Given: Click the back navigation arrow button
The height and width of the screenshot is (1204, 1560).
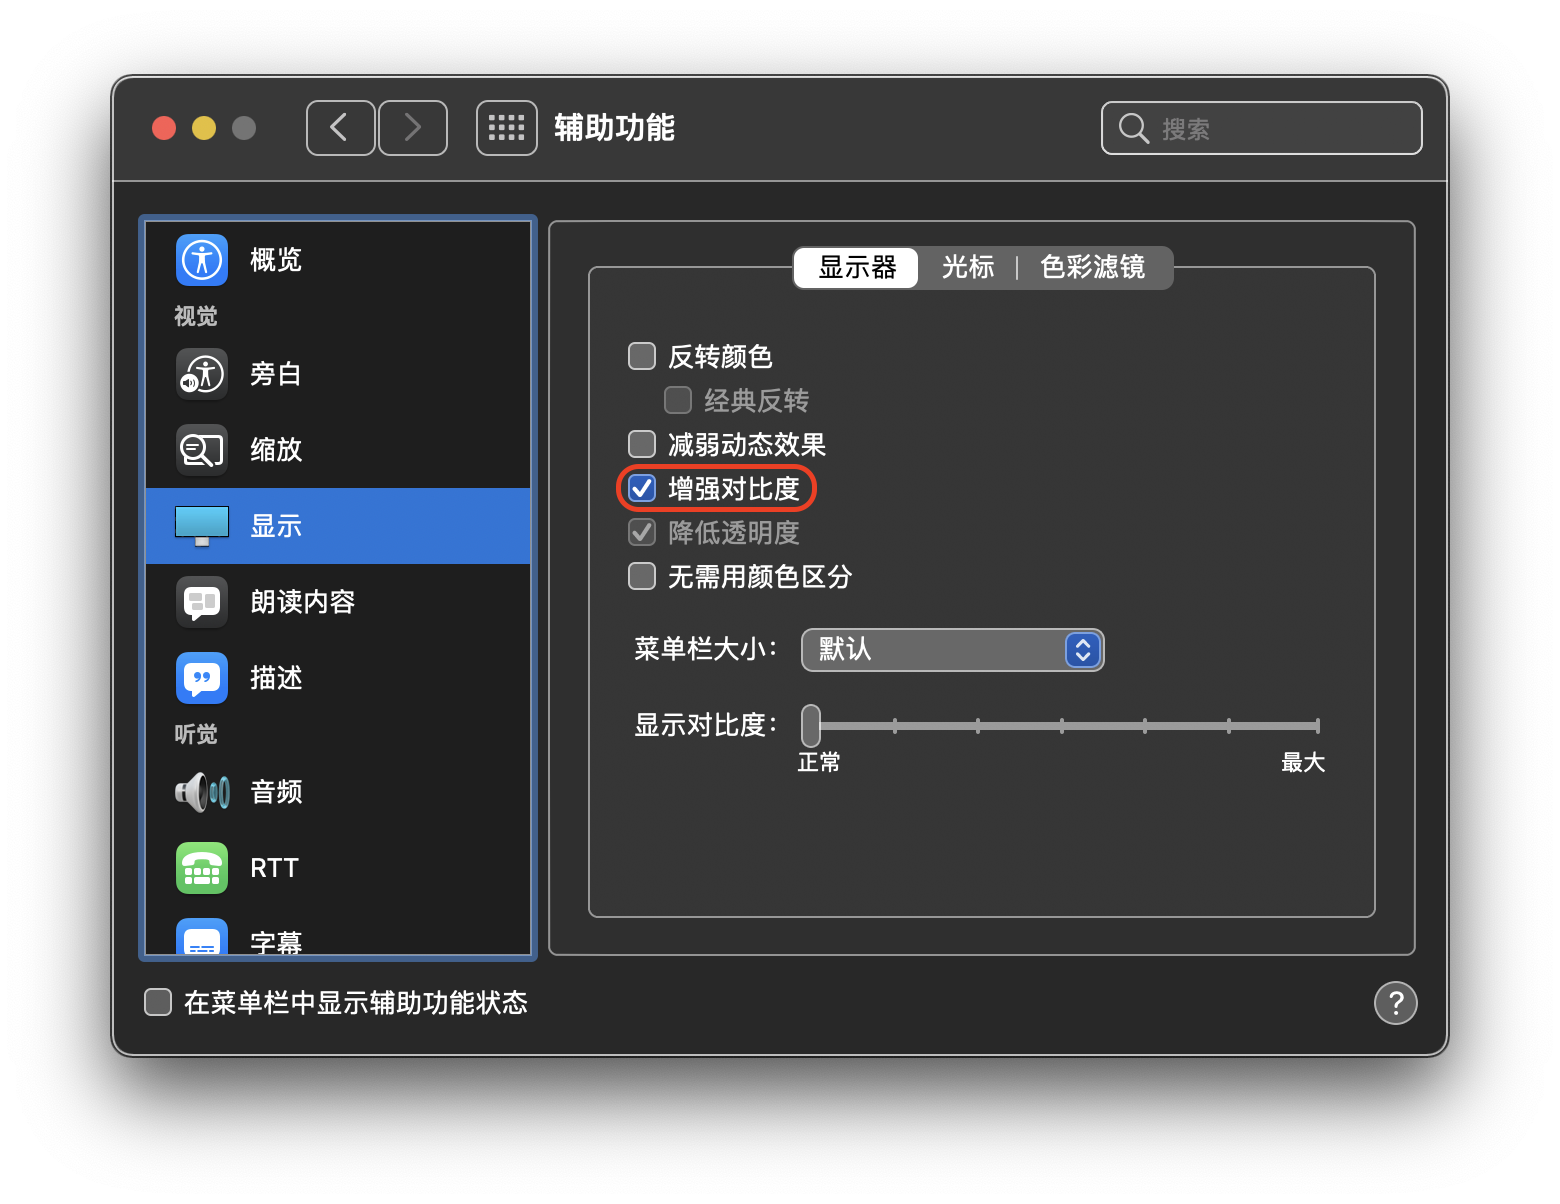Looking at the screenshot, I should 340,128.
